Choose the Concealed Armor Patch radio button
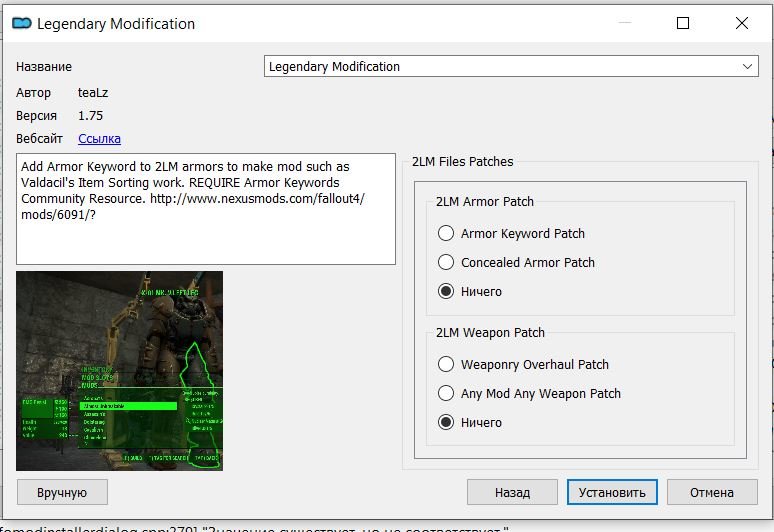 coord(446,262)
